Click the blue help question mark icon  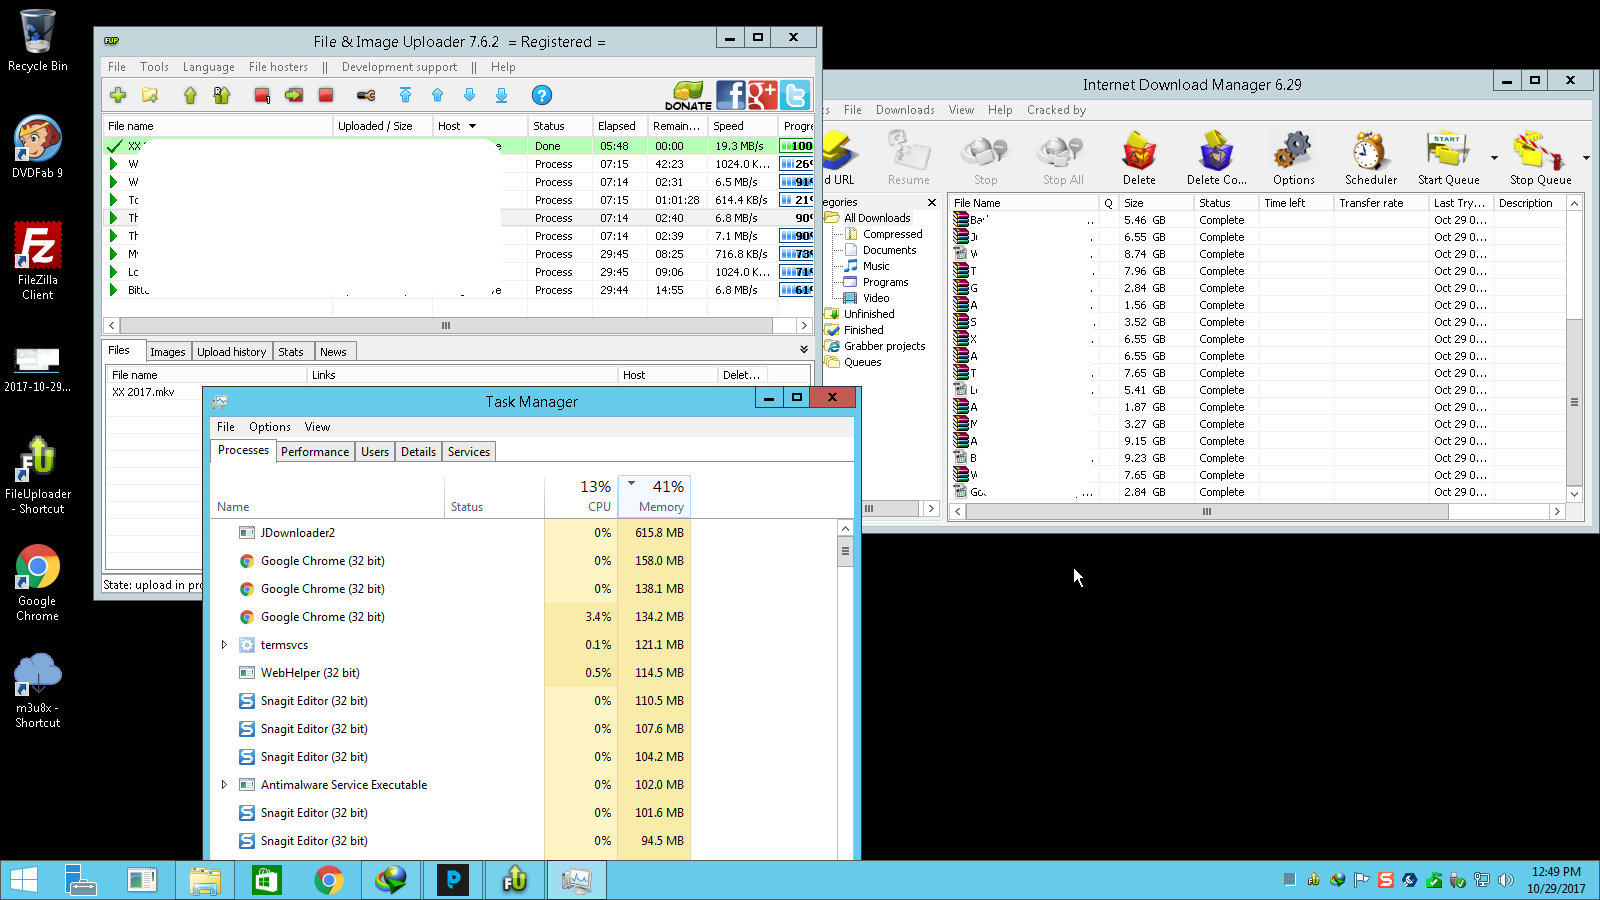(x=541, y=95)
